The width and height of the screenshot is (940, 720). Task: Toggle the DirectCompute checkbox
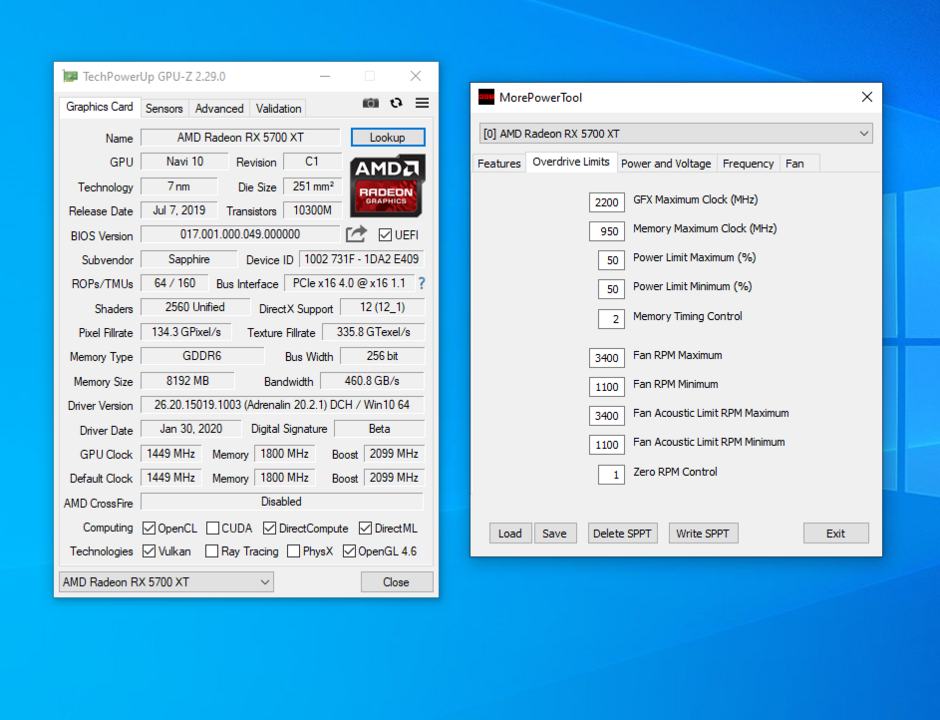point(270,528)
